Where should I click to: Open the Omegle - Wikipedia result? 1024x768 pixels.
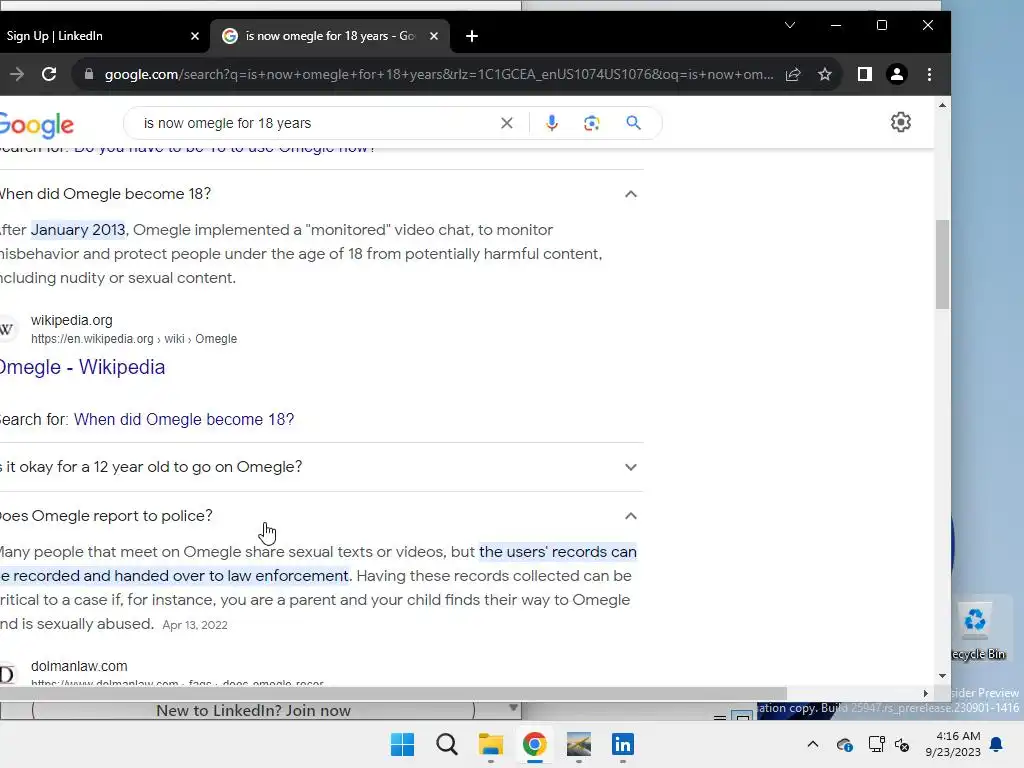(82, 367)
